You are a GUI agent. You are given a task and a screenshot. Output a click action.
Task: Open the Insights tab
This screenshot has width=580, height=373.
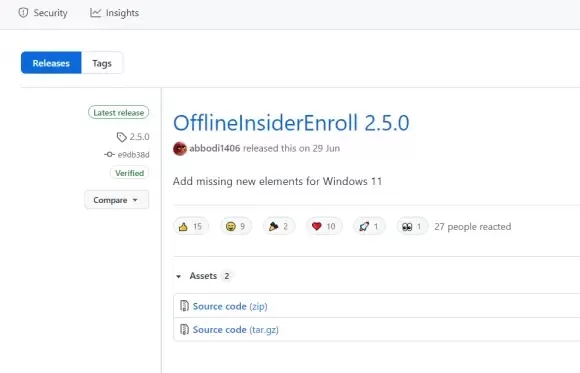click(114, 13)
